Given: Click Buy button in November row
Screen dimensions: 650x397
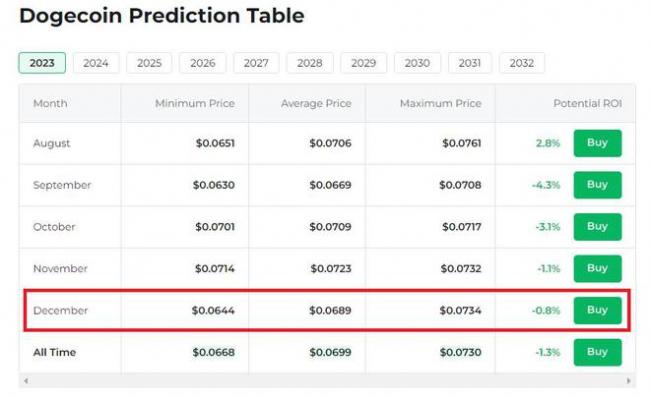Looking at the screenshot, I should (x=597, y=269).
